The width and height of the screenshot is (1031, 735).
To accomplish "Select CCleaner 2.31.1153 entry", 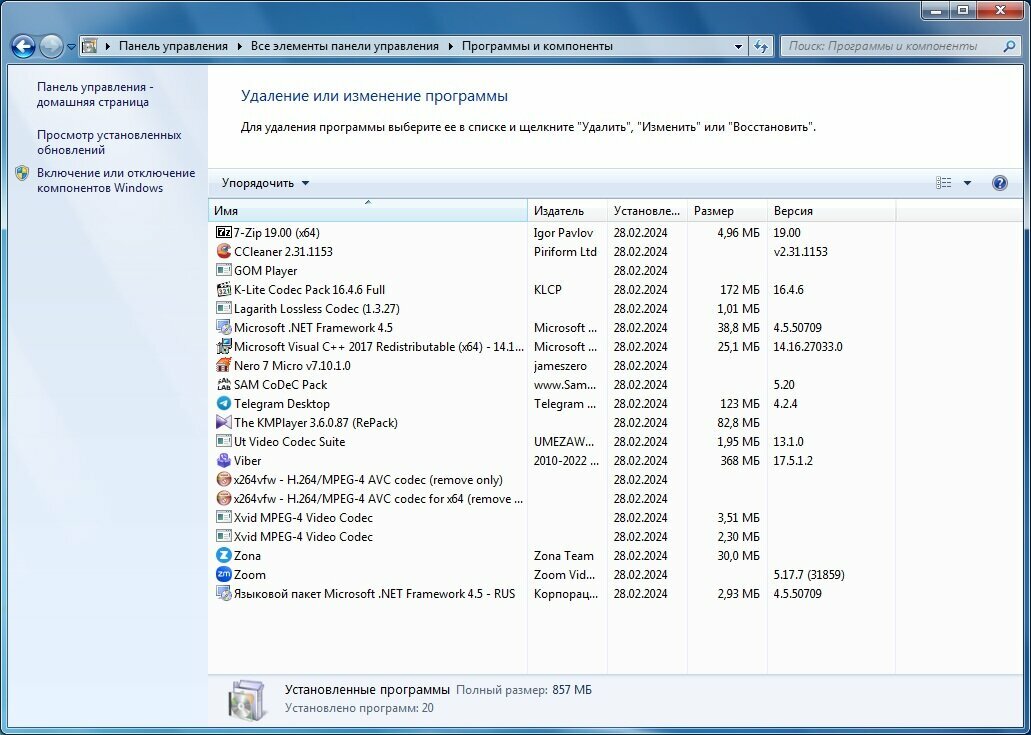I will (x=283, y=251).
